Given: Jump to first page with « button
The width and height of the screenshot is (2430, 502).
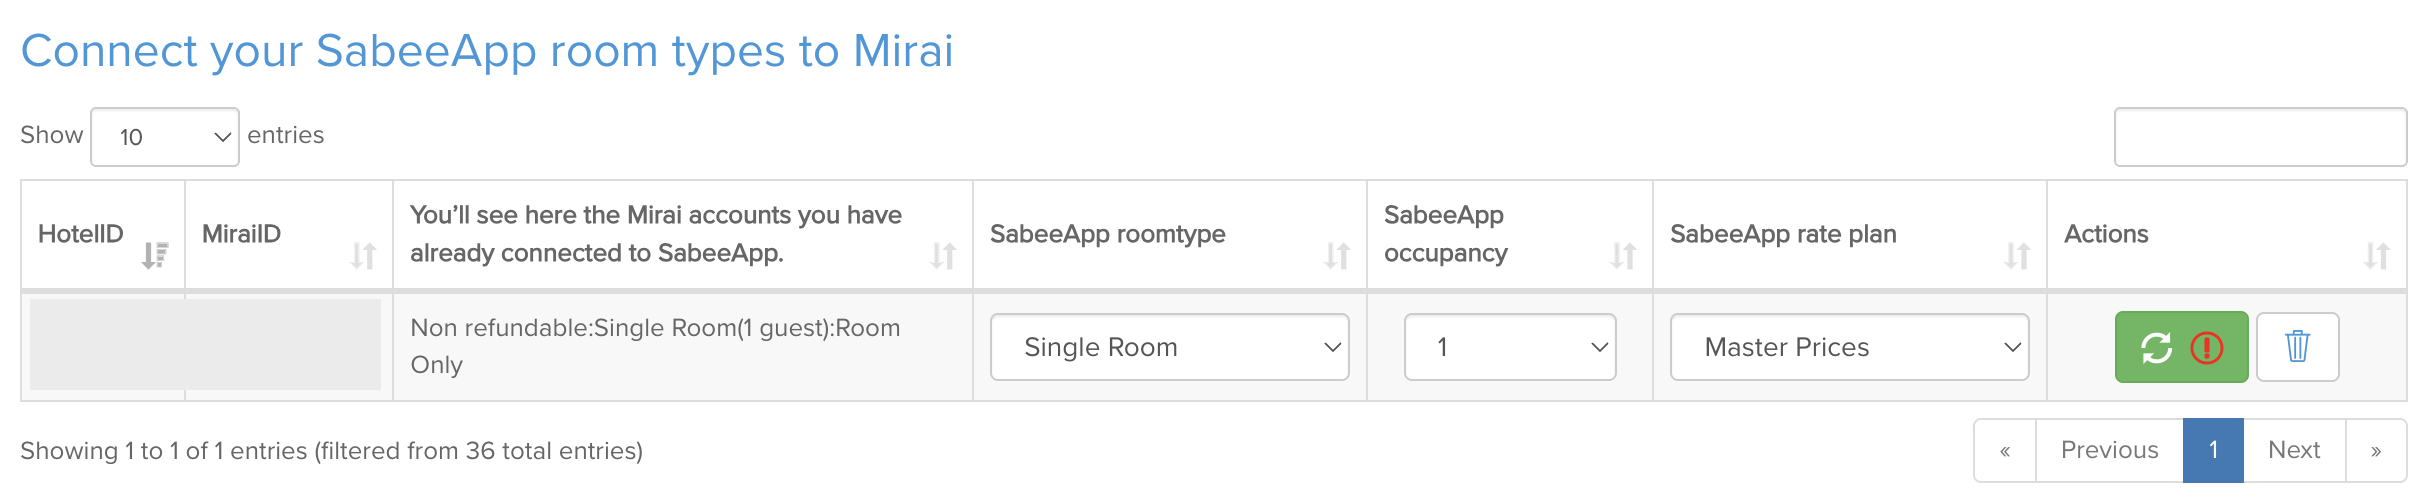Looking at the screenshot, I should coord(2005,450).
